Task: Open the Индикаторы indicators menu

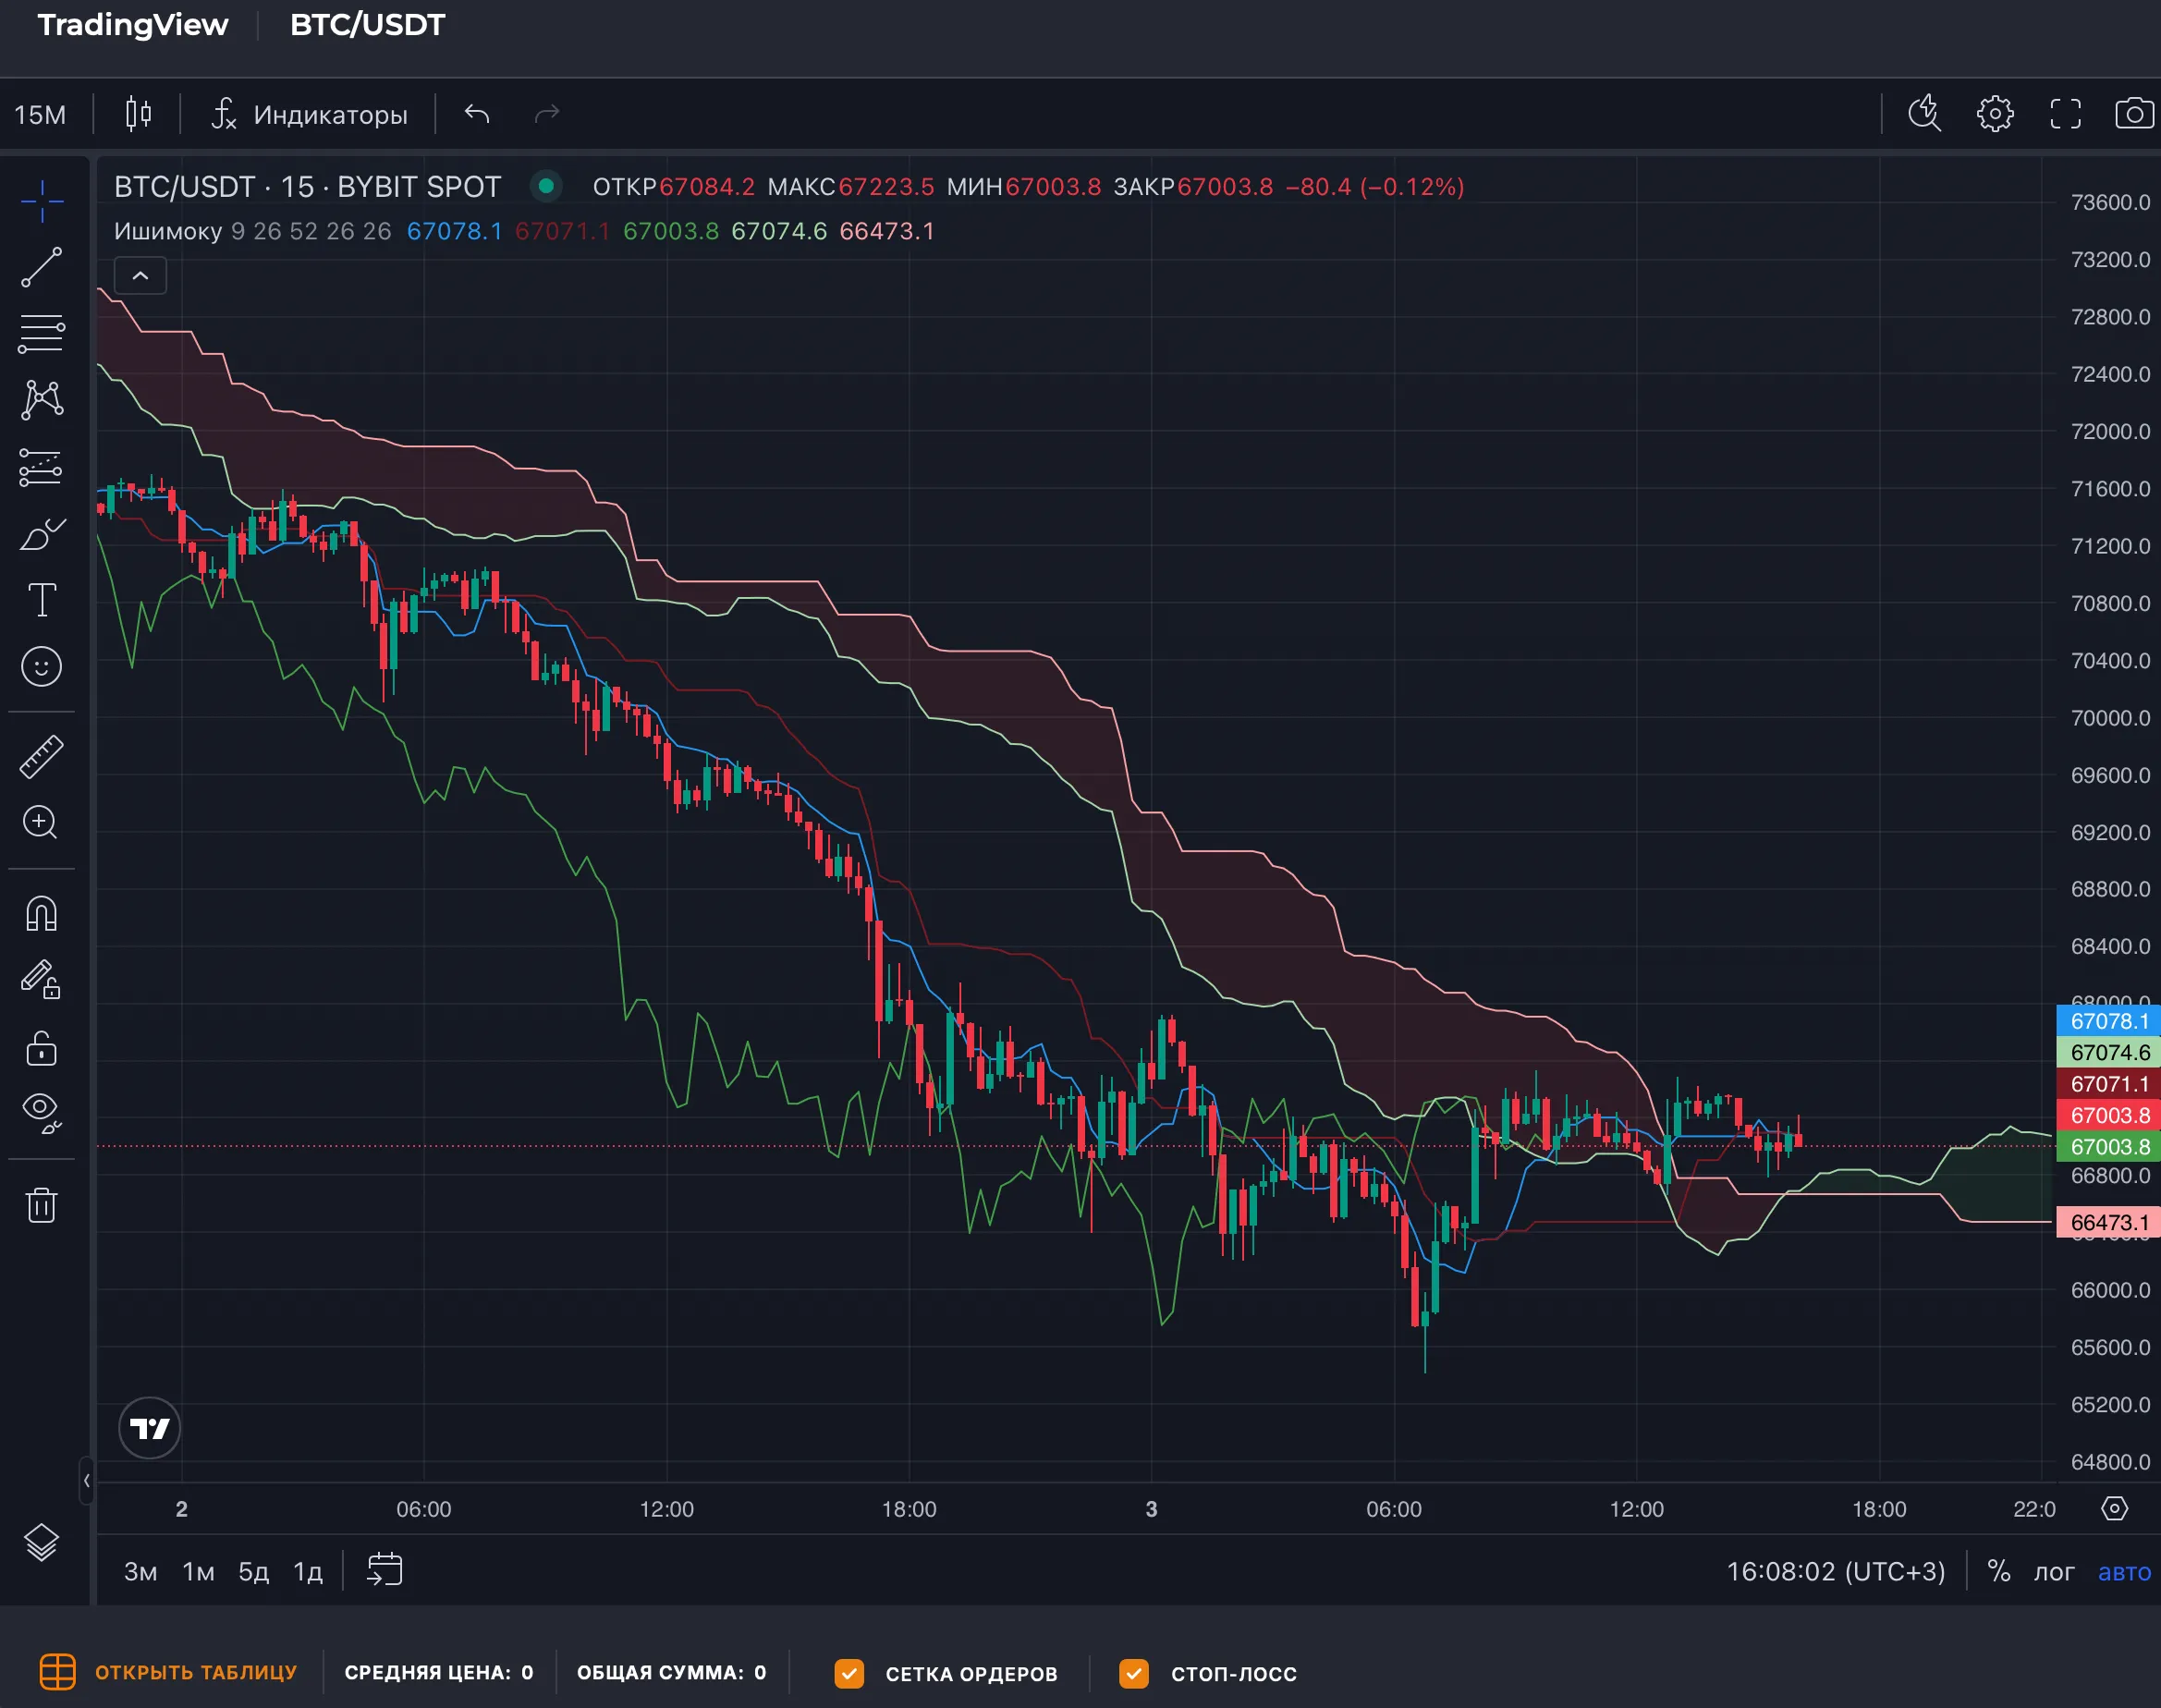Action: (x=309, y=114)
